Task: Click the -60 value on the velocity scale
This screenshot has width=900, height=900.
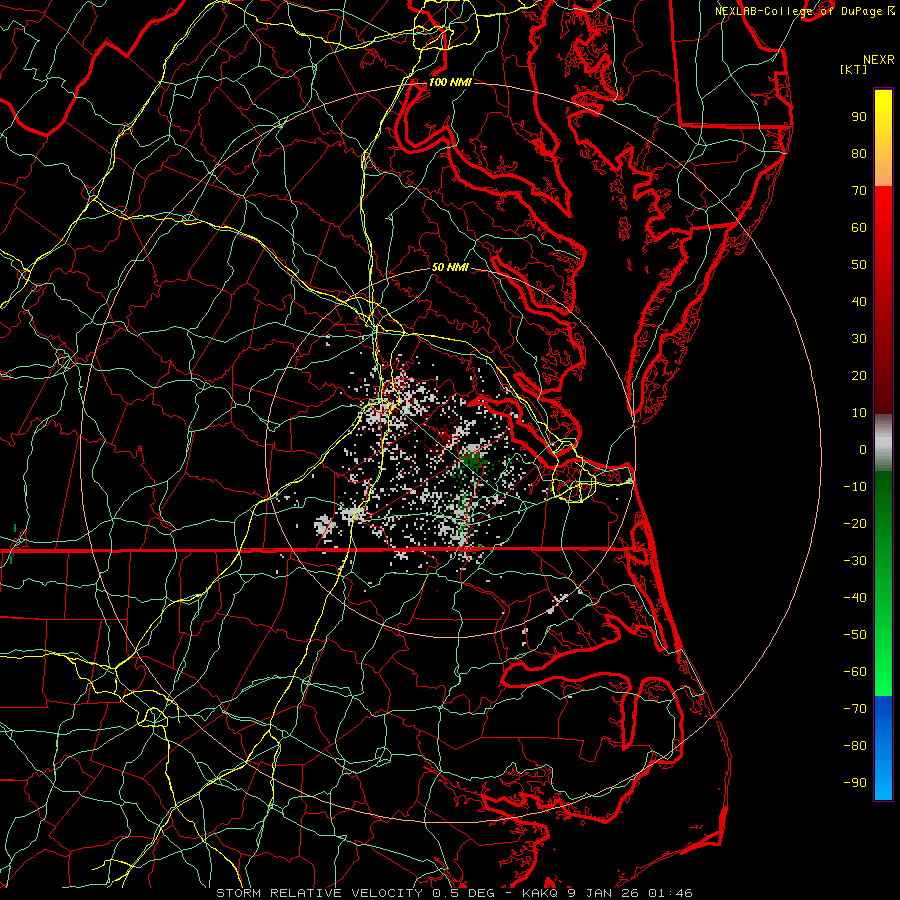Action: 855,672
